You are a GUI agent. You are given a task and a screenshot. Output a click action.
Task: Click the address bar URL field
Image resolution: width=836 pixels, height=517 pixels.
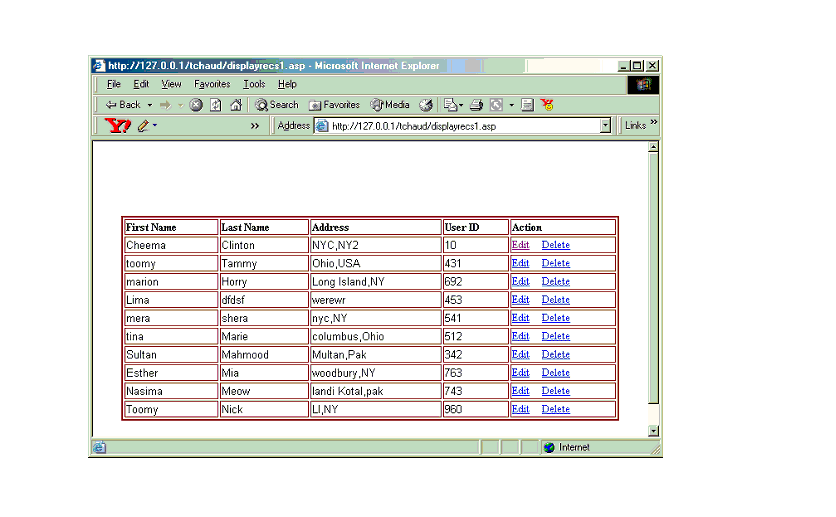pos(464,126)
